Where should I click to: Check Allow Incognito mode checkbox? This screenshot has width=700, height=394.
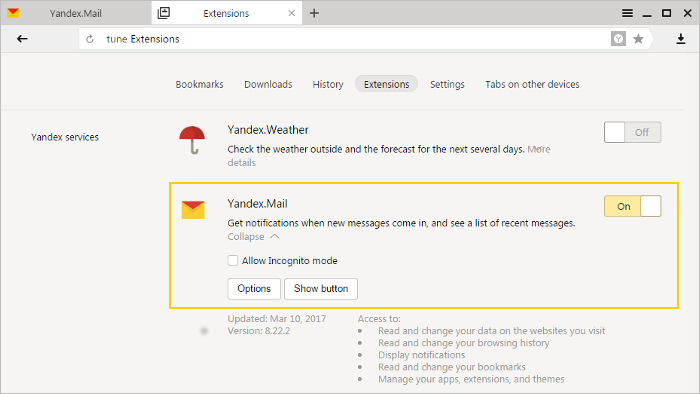coord(233,261)
